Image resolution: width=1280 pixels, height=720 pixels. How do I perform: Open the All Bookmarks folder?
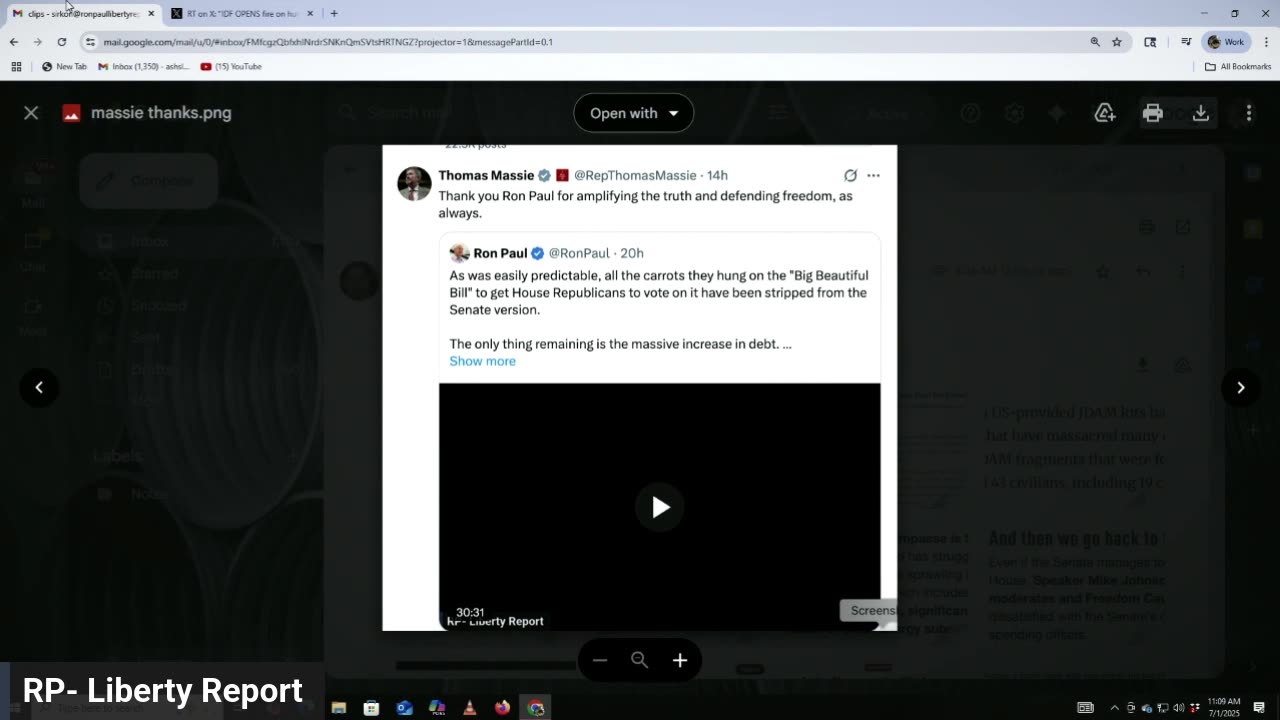pyautogui.click(x=1238, y=67)
